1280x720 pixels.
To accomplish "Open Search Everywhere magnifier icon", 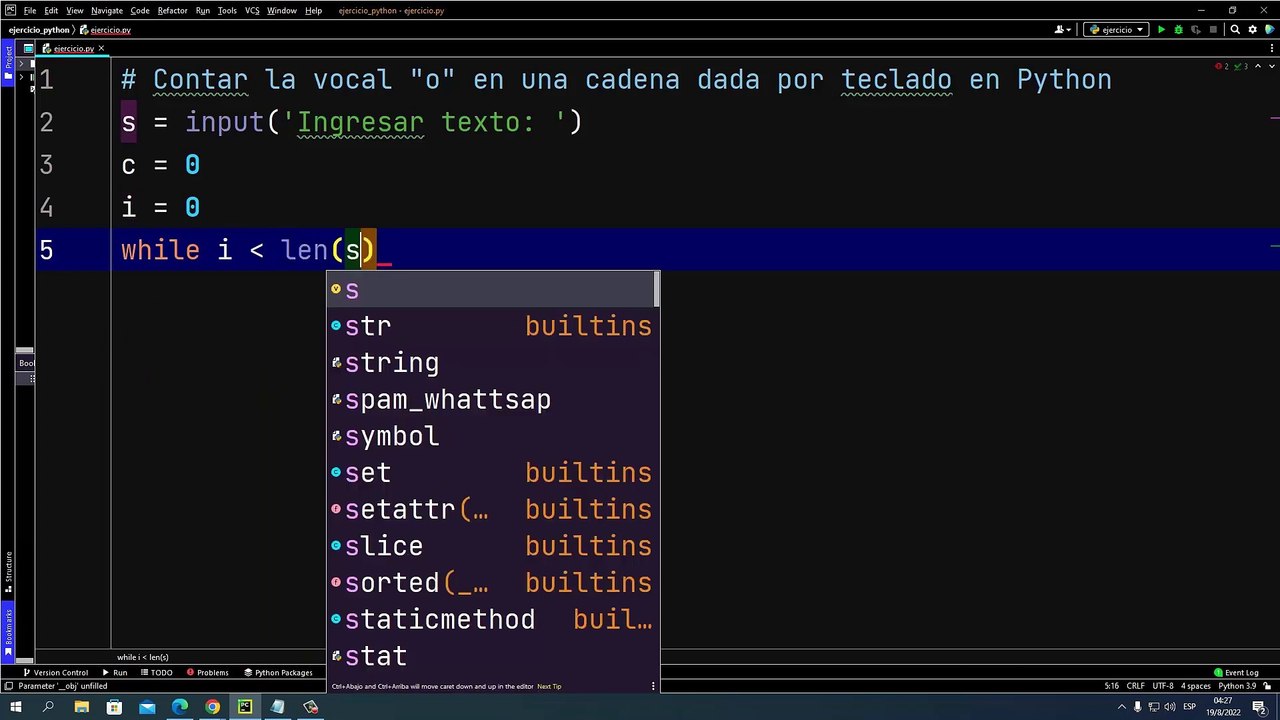I will [1235, 30].
